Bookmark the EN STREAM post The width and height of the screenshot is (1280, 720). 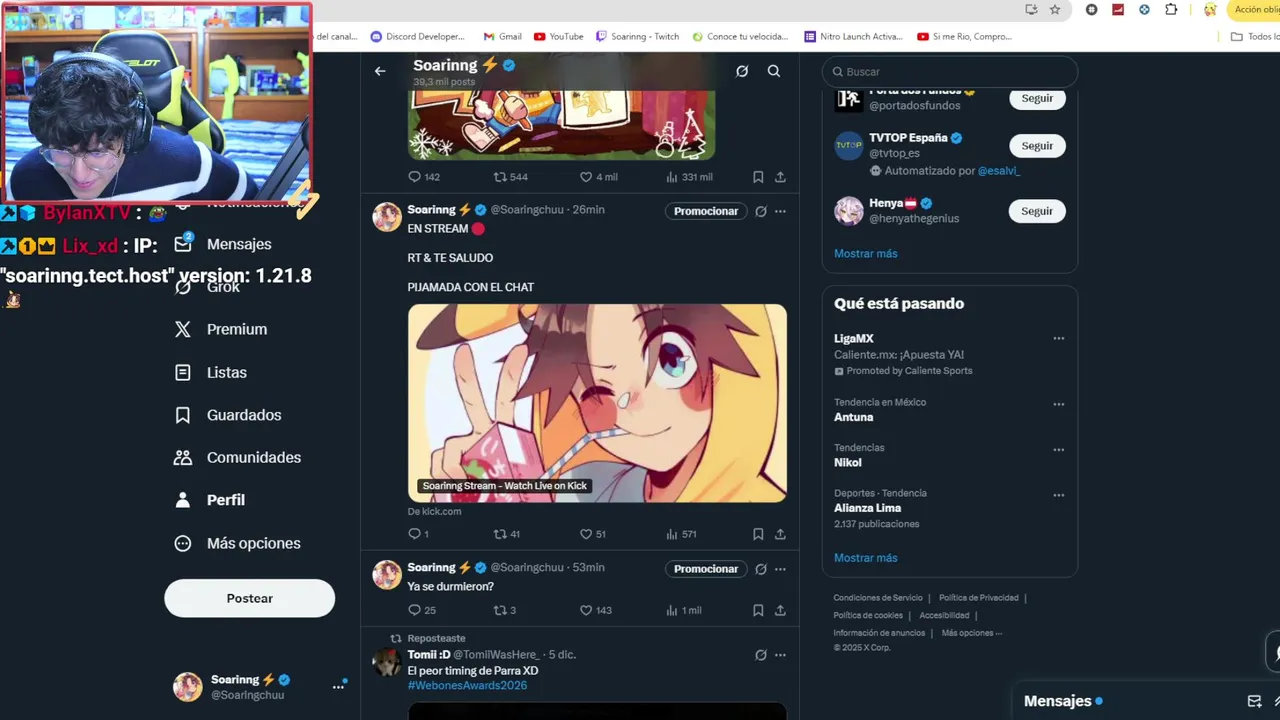coord(758,534)
